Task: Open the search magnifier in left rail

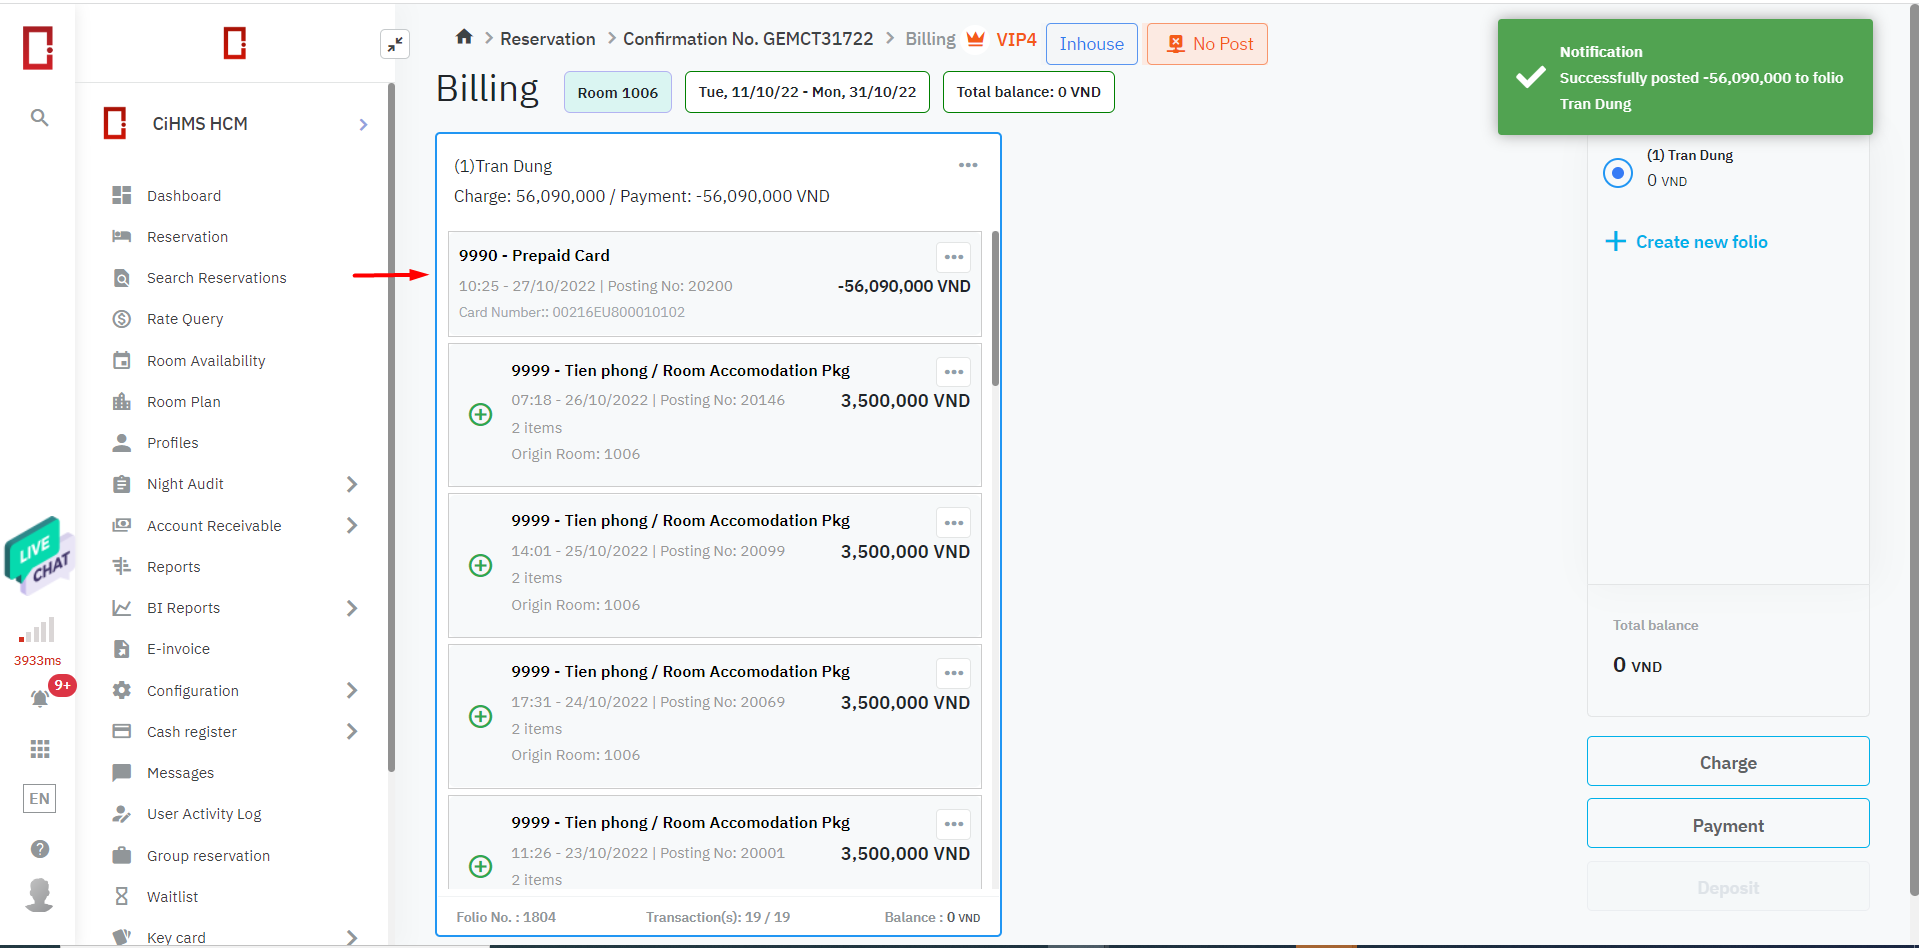Action: pos(39,118)
